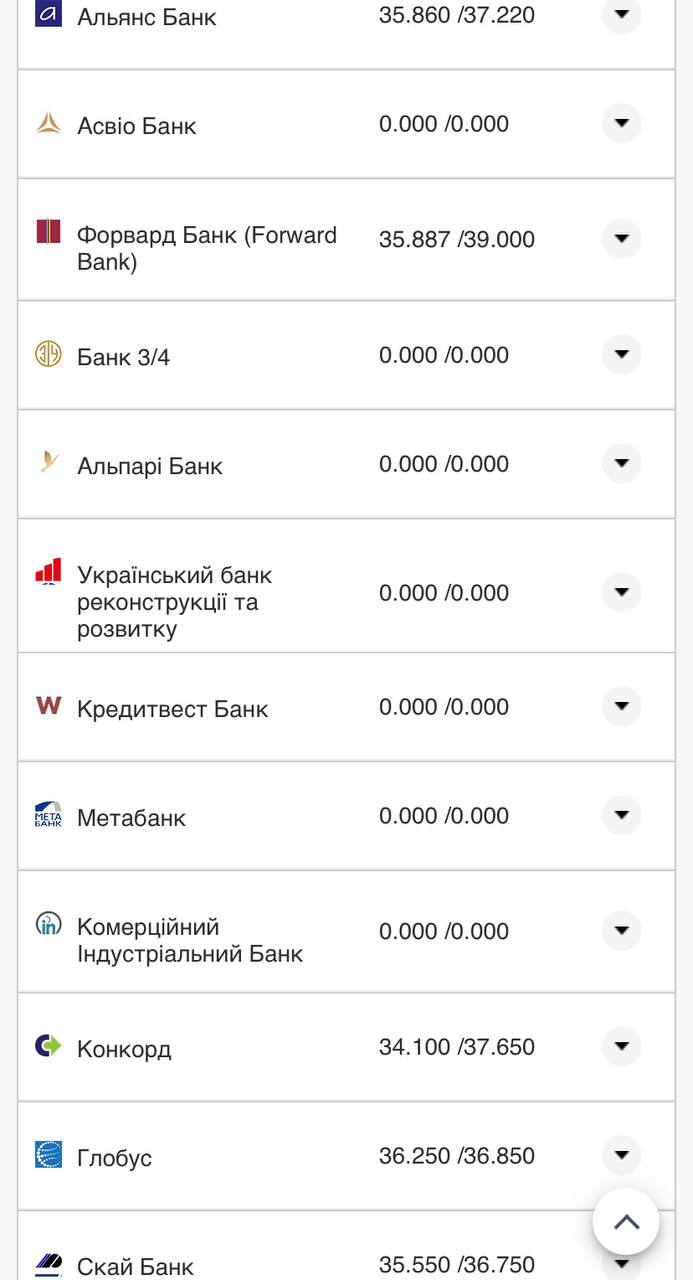This screenshot has height=1280, width=693.
Task: Click the Альпарі Банк name text
Action: click(149, 466)
